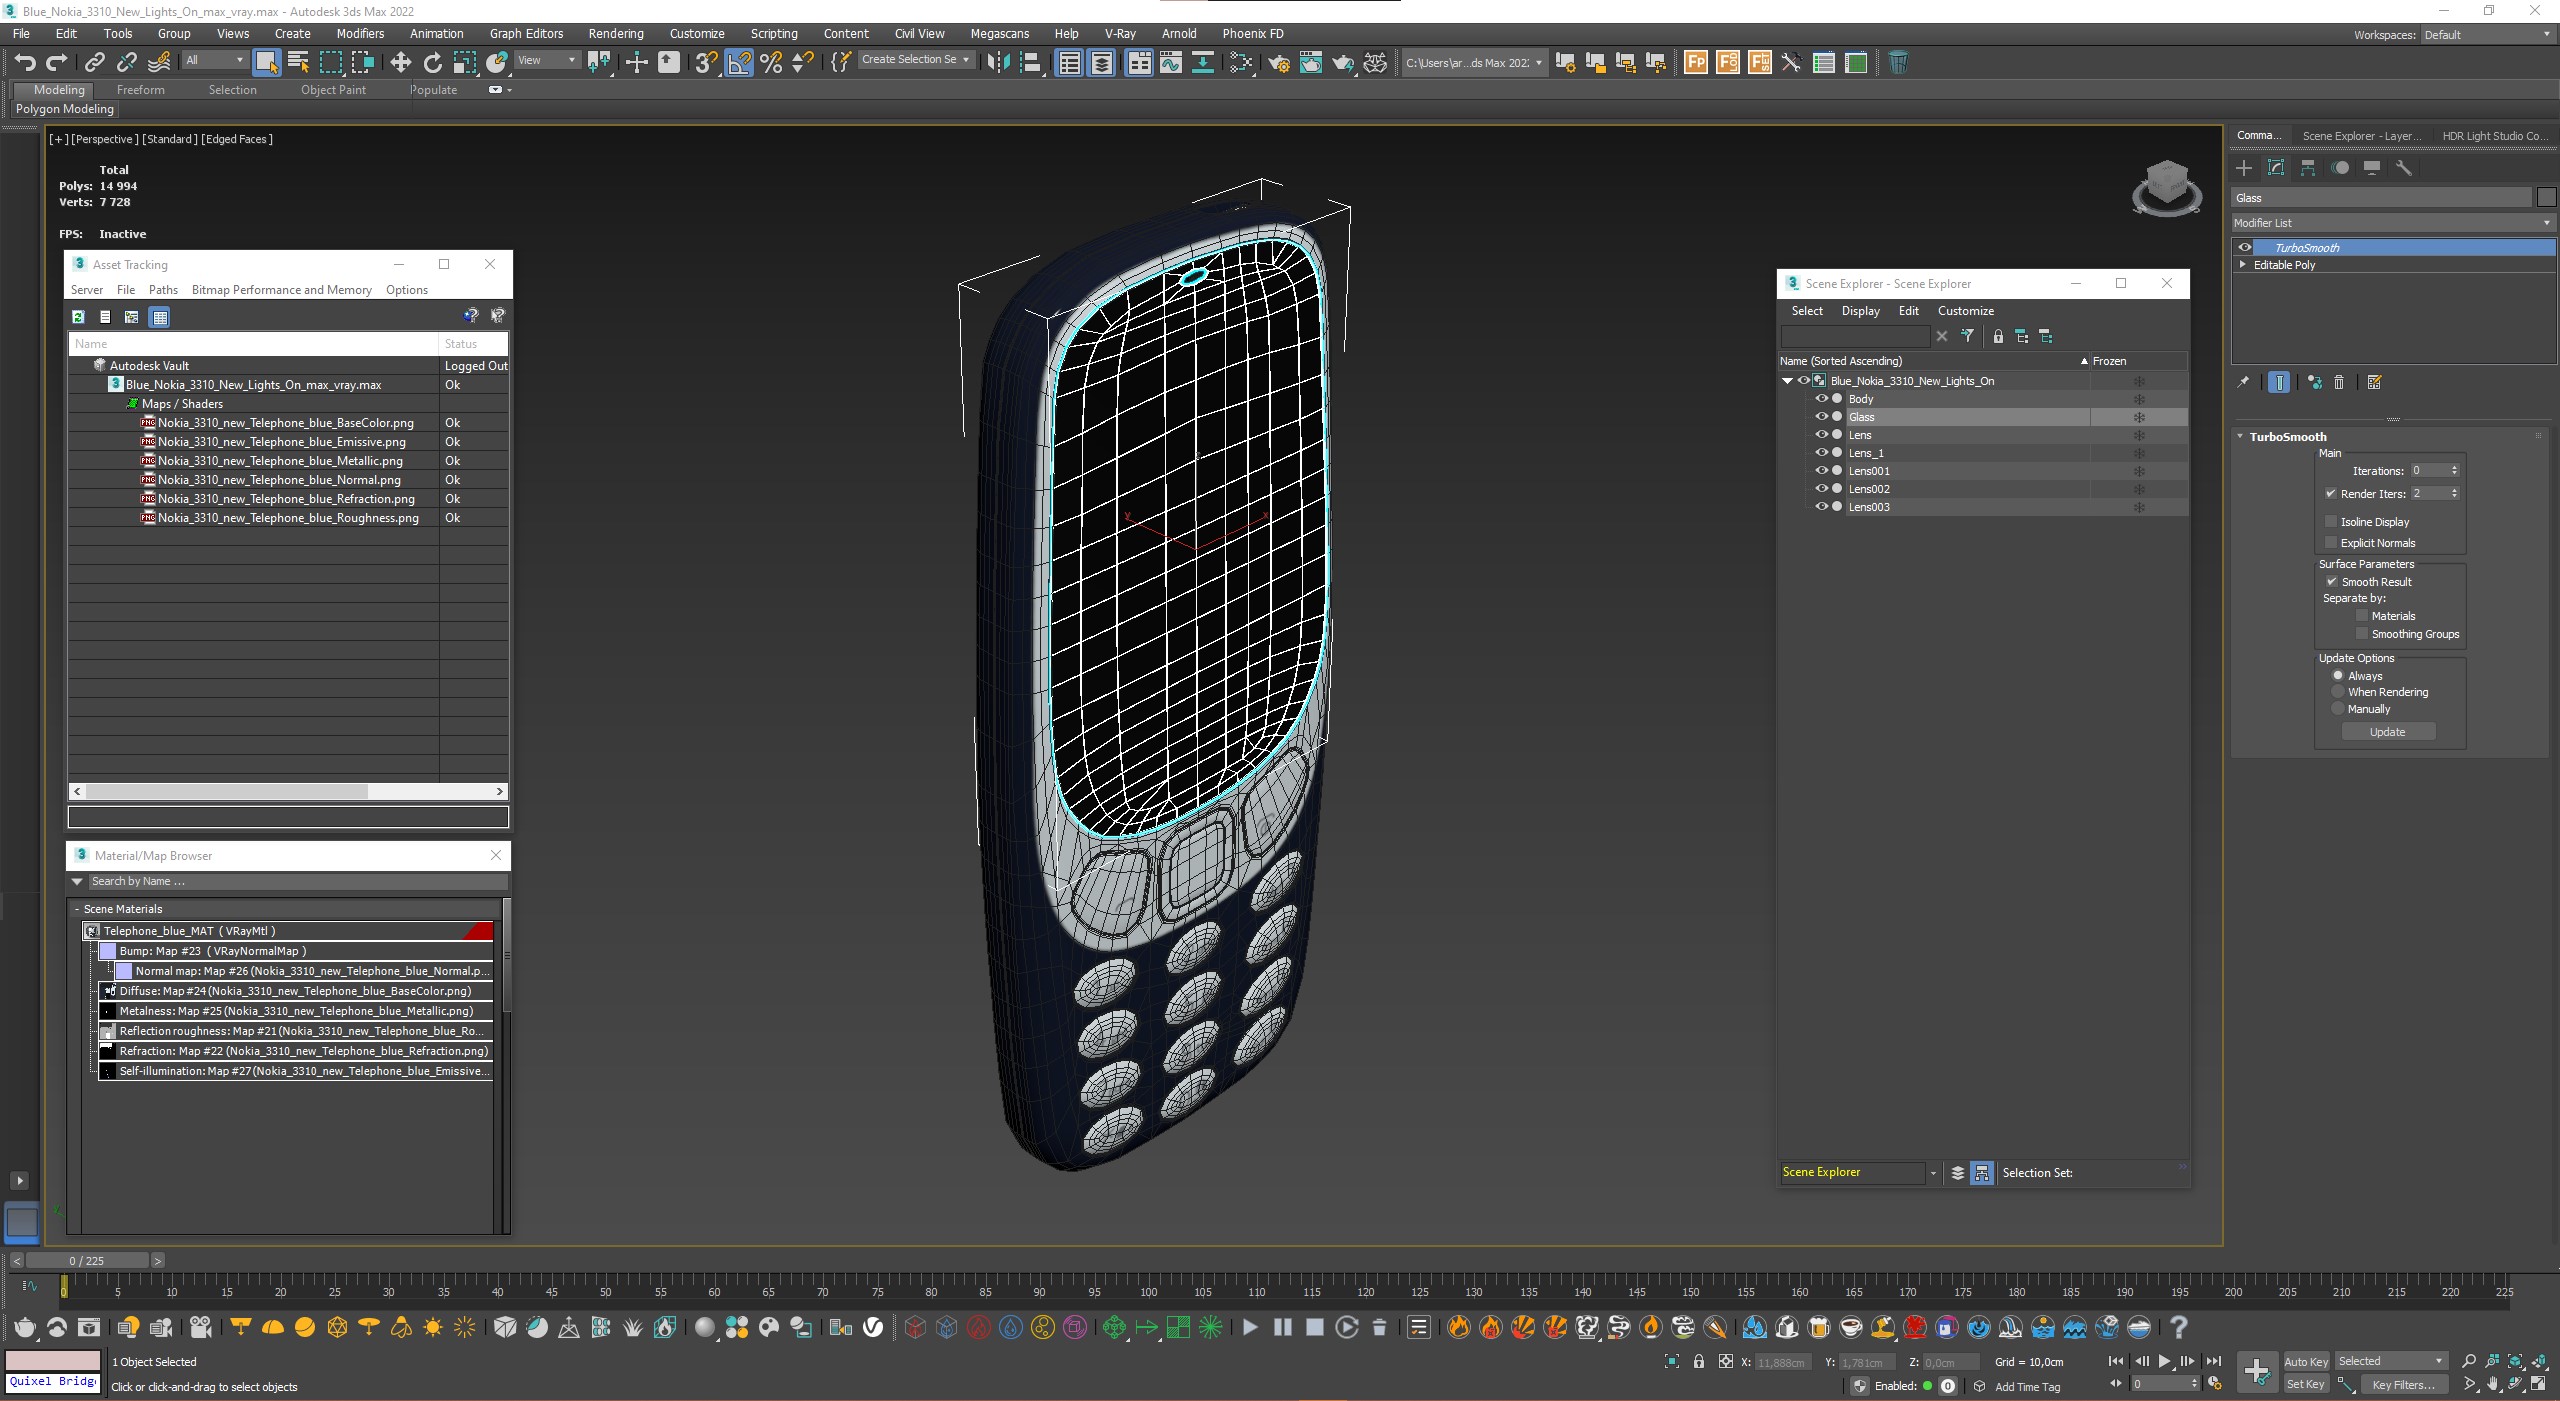The width and height of the screenshot is (2560, 1401).
Task: Open Display menu in Scene Explorer
Action: (x=1860, y=311)
